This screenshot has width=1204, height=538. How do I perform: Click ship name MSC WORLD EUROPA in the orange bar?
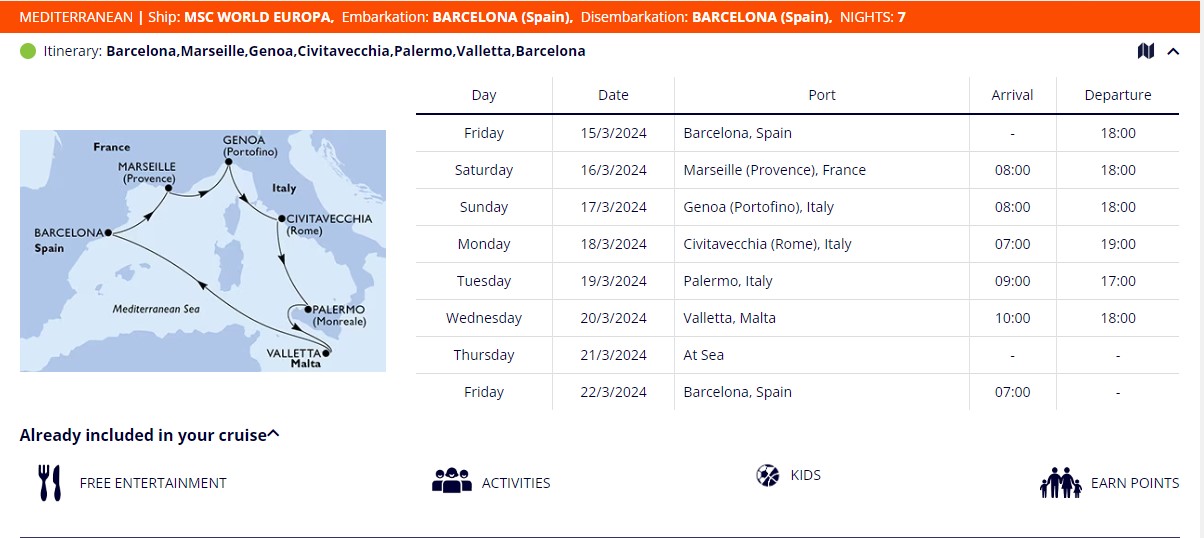click(x=259, y=17)
